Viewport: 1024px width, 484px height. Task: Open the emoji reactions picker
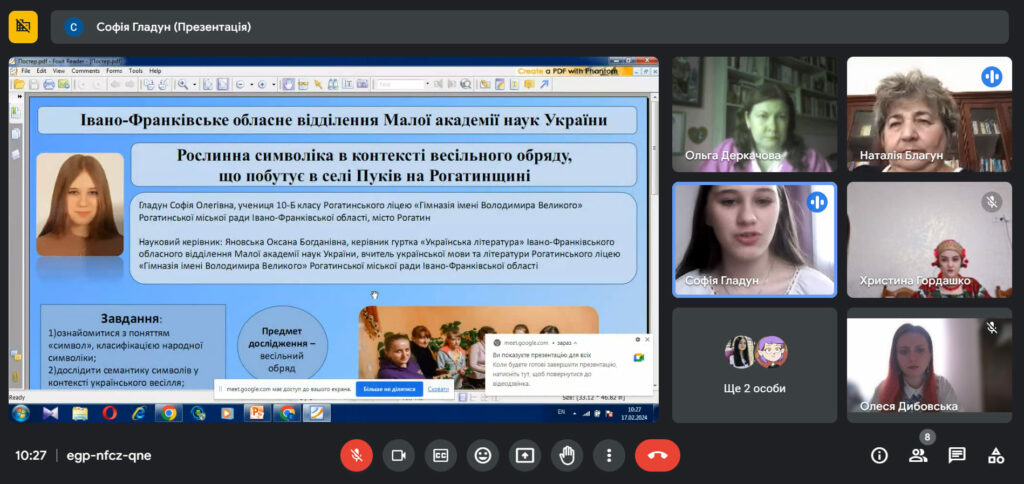coord(482,455)
